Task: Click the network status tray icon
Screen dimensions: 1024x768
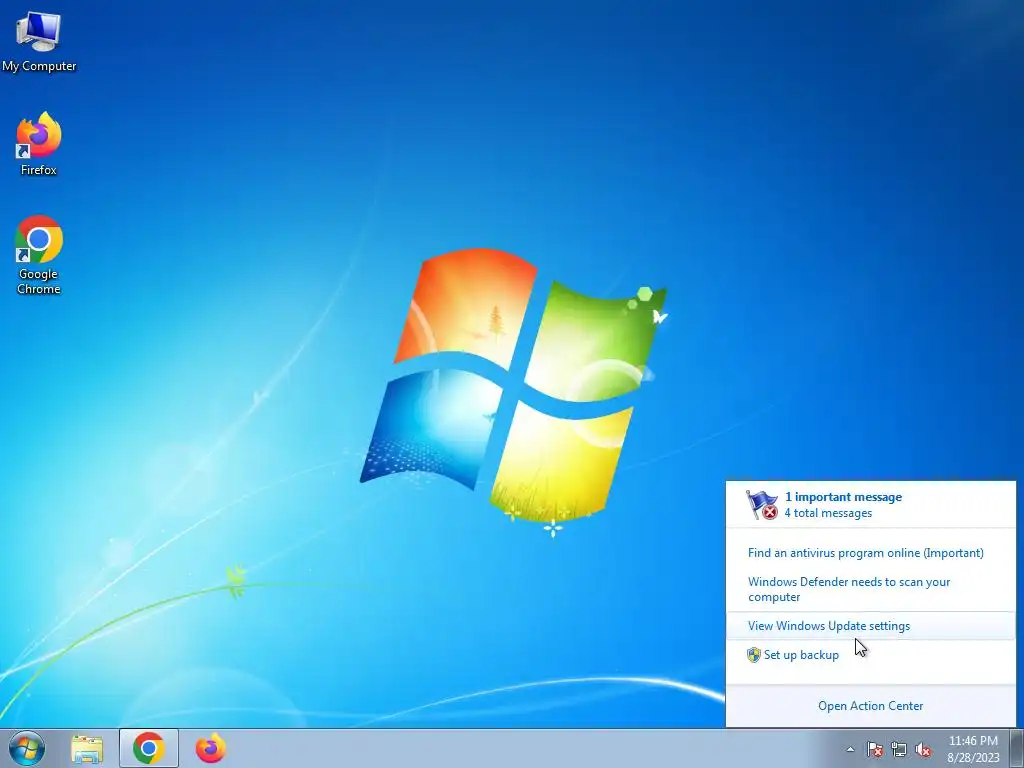Action: [x=899, y=749]
